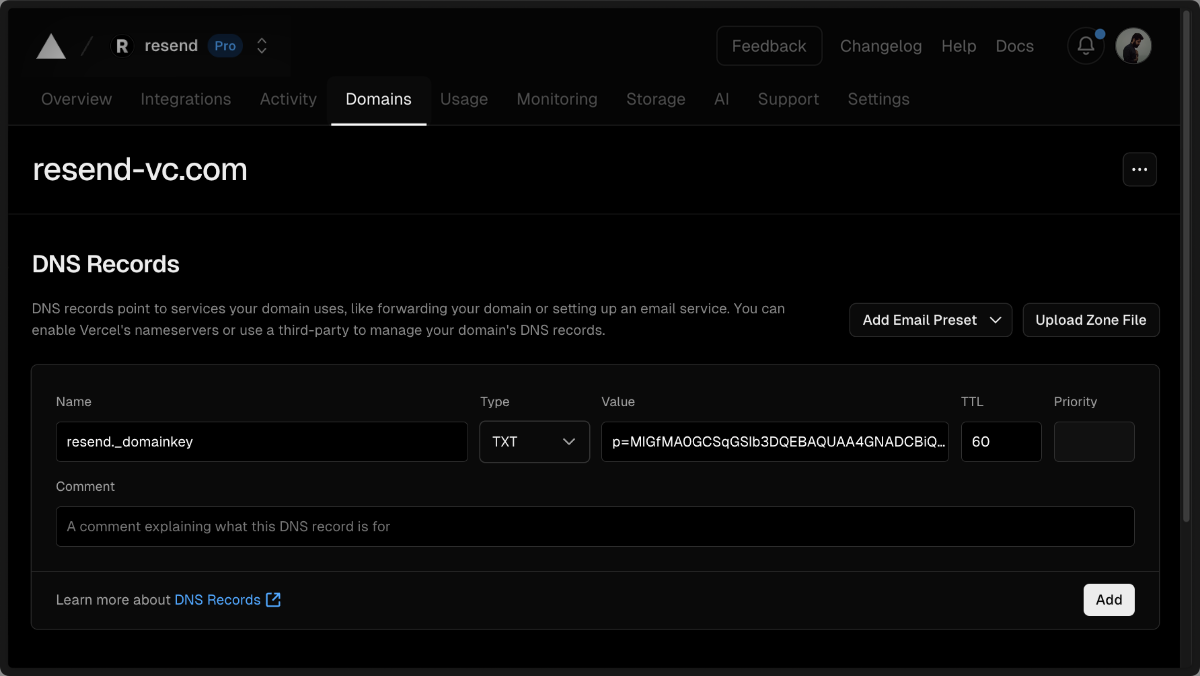The height and width of the screenshot is (676, 1200).
Task: Switch to the Integrations tab
Action: coord(186,99)
